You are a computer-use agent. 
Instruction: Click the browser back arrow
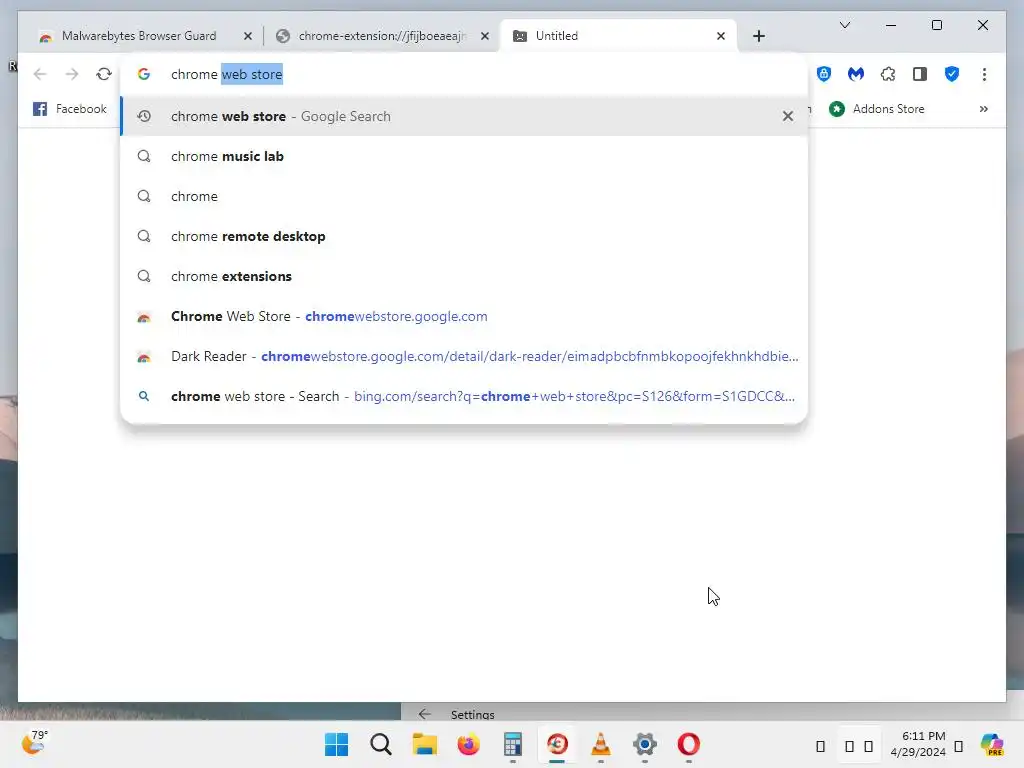click(x=40, y=74)
